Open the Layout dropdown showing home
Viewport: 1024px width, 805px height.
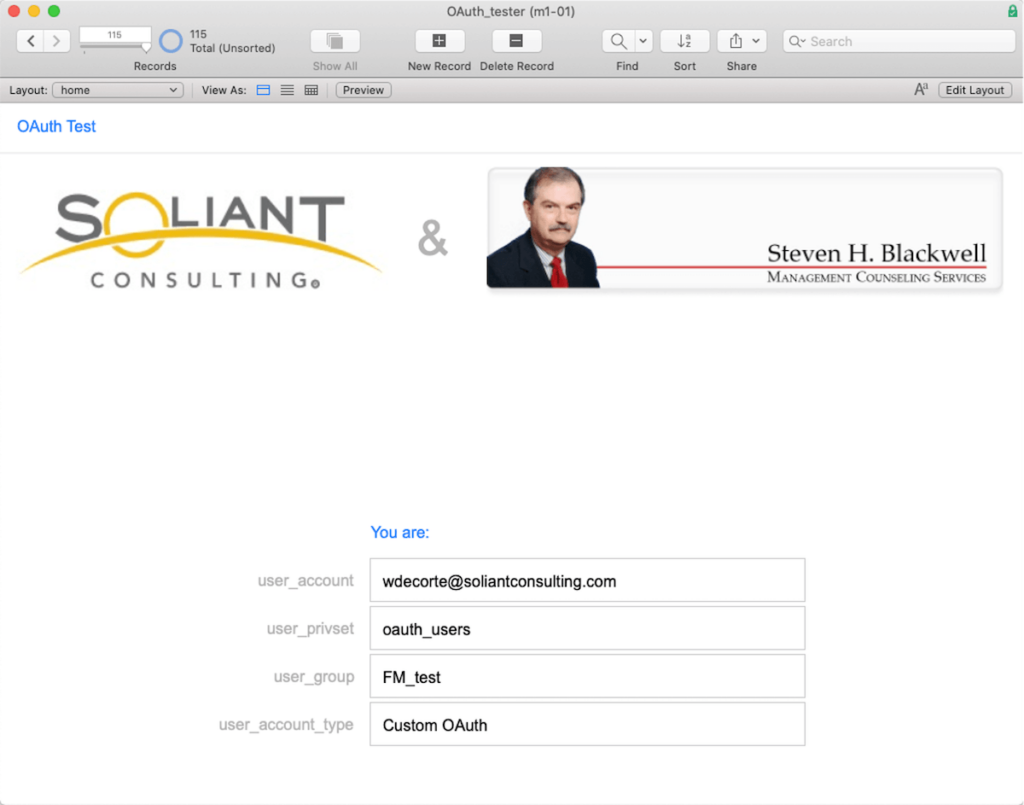[117, 90]
